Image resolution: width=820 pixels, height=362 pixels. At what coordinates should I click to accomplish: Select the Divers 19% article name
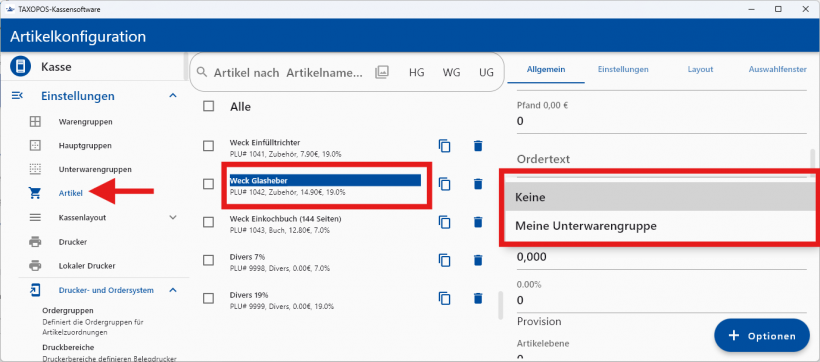click(x=249, y=295)
